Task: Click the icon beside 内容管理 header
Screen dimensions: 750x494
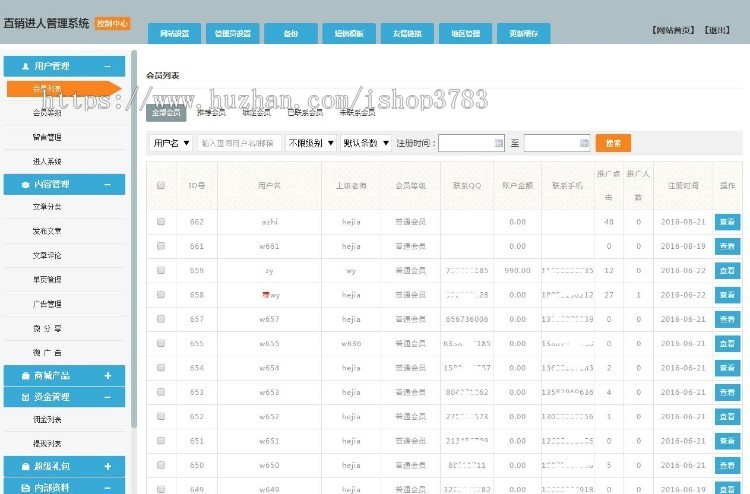Action: (25, 185)
